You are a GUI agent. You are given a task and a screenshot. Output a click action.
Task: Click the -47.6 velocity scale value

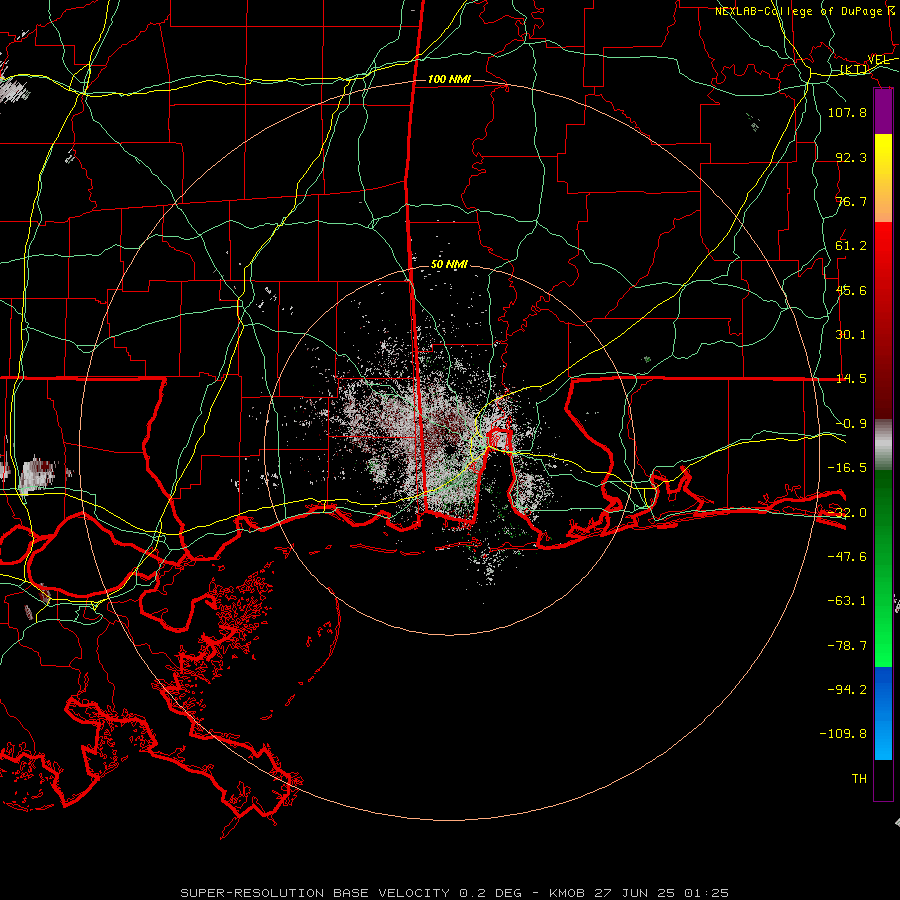pos(847,557)
